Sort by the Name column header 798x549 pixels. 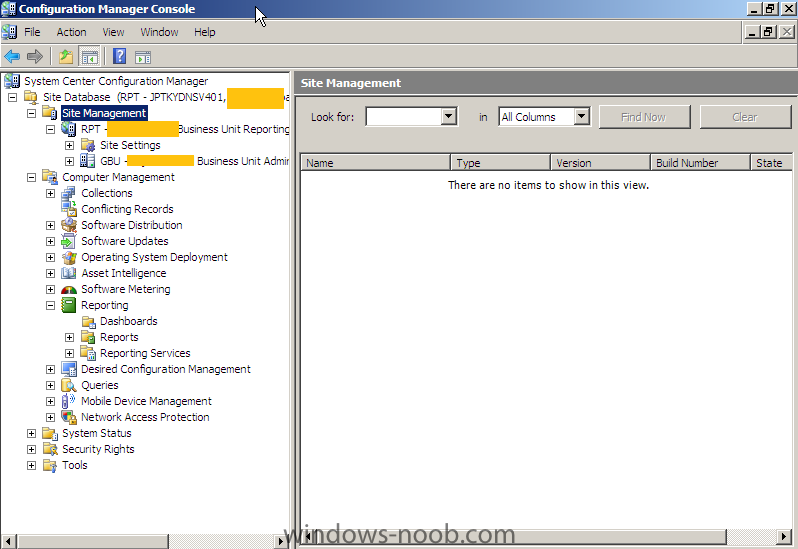376,163
